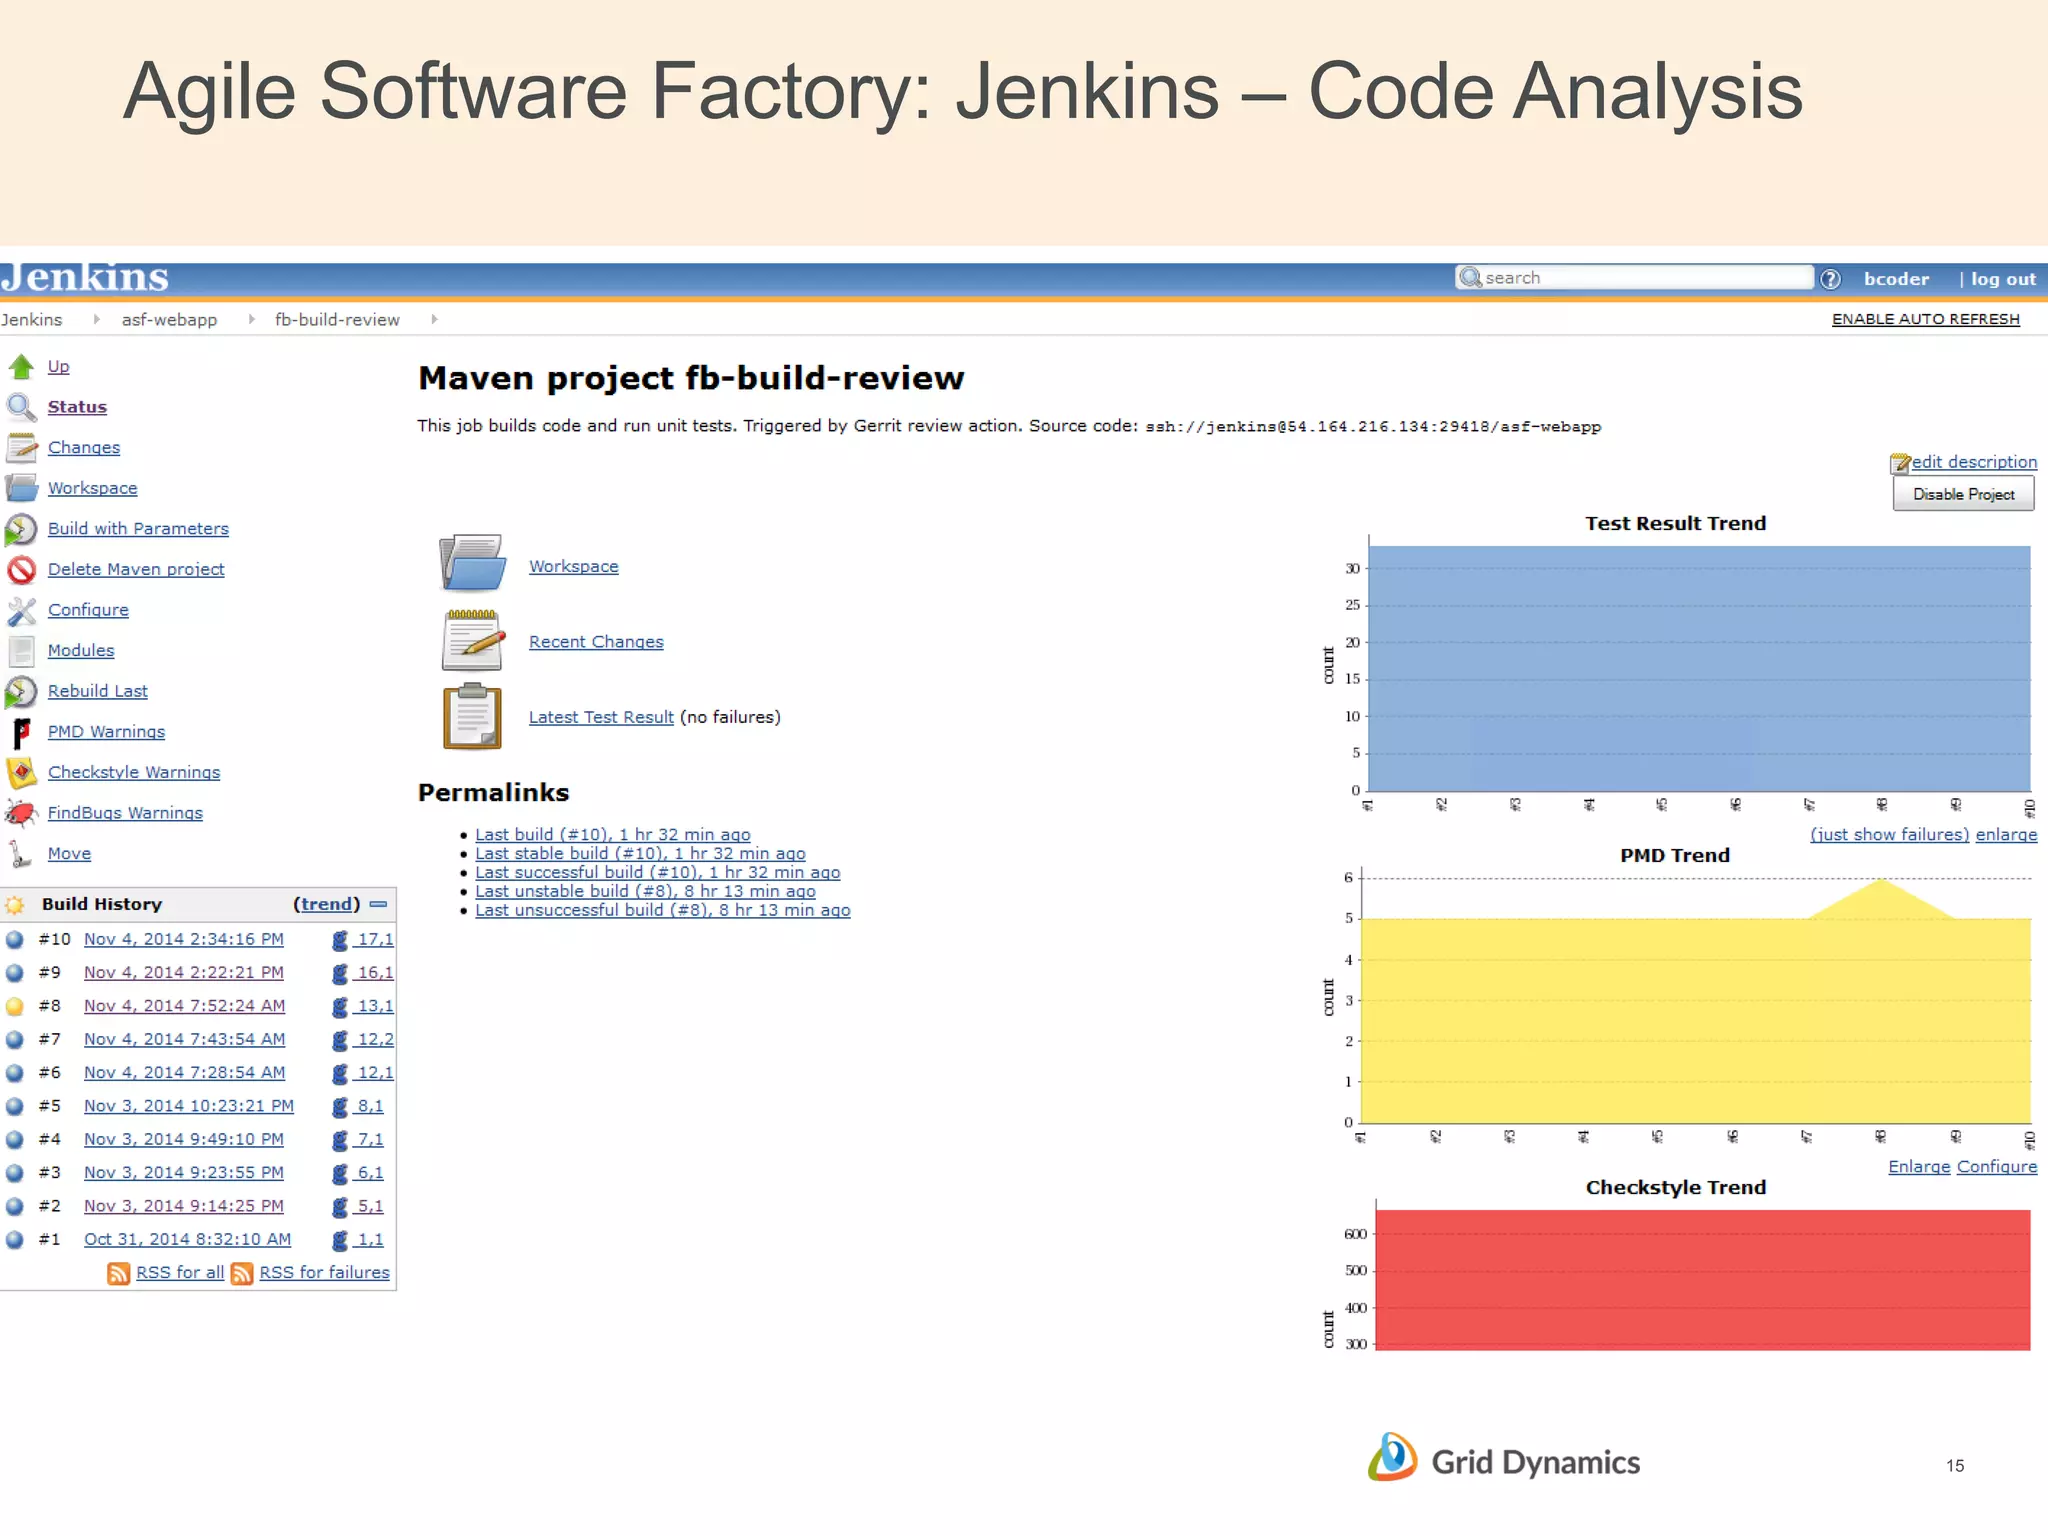Click RSS for failures text link
The image size is (2048, 1536).
(324, 1273)
